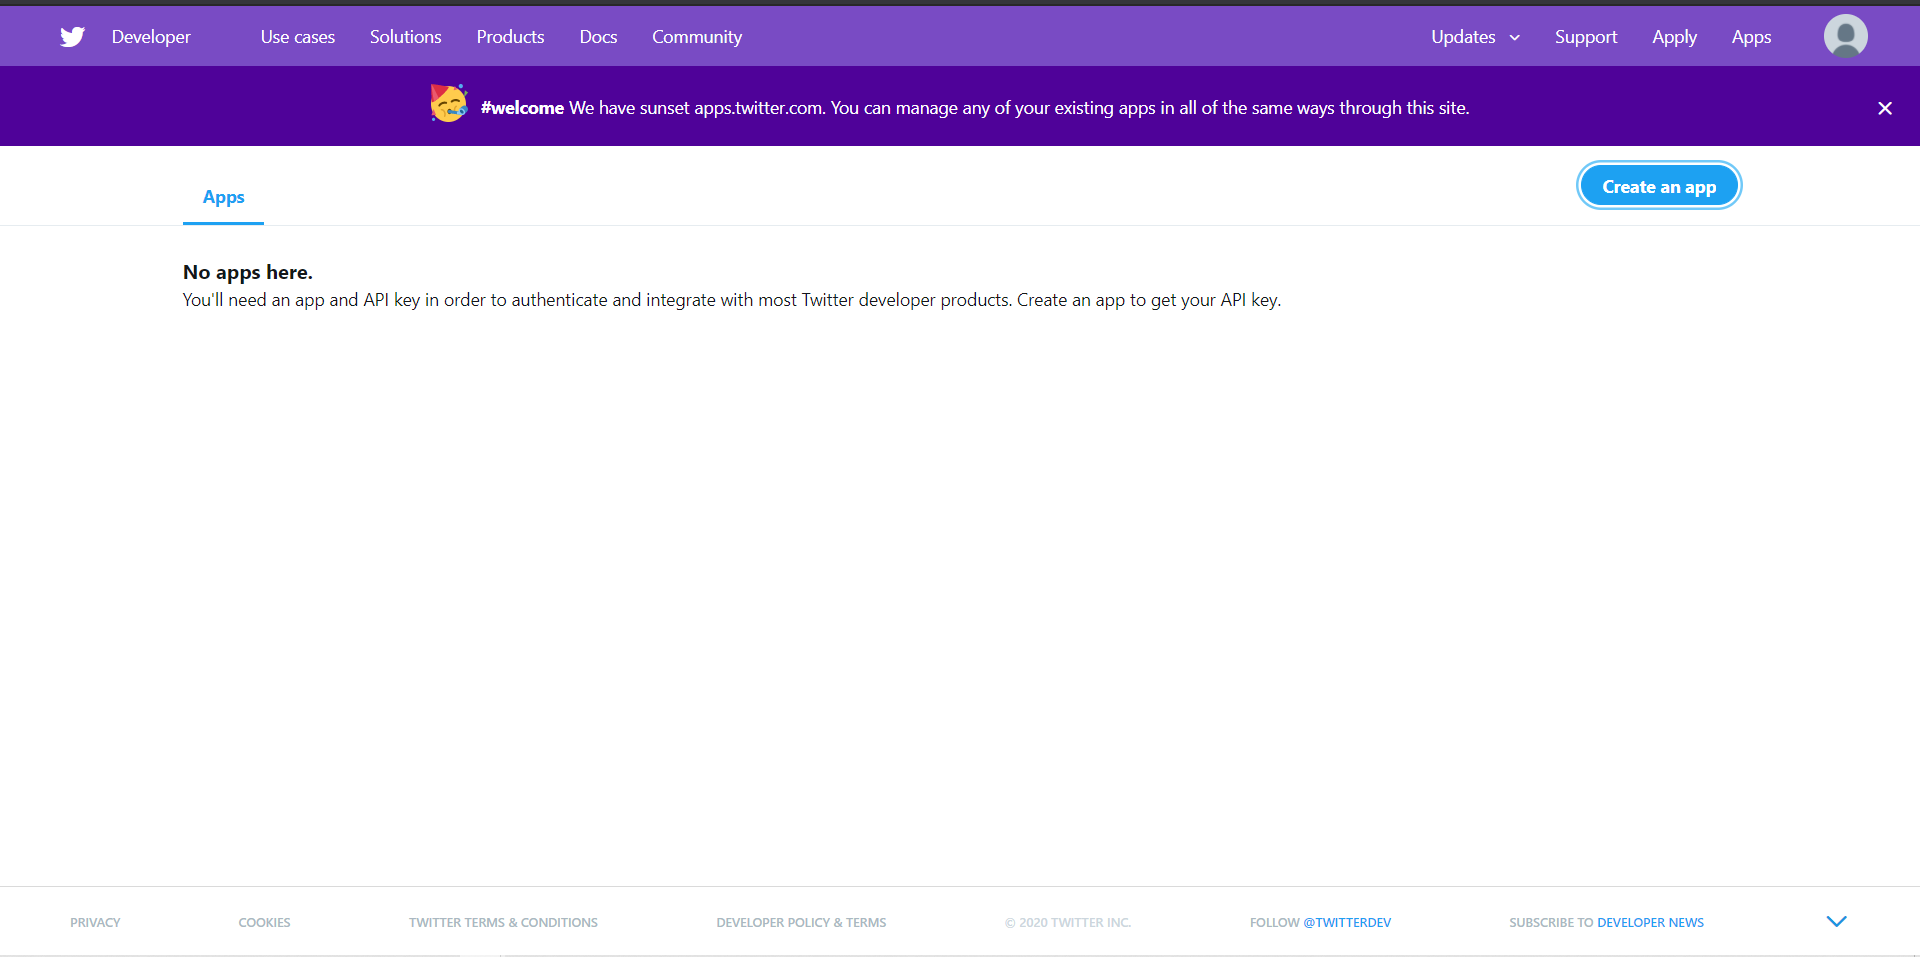Dismiss the welcome banner with X
Viewport: 1920px width, 957px height.
pos(1884,108)
